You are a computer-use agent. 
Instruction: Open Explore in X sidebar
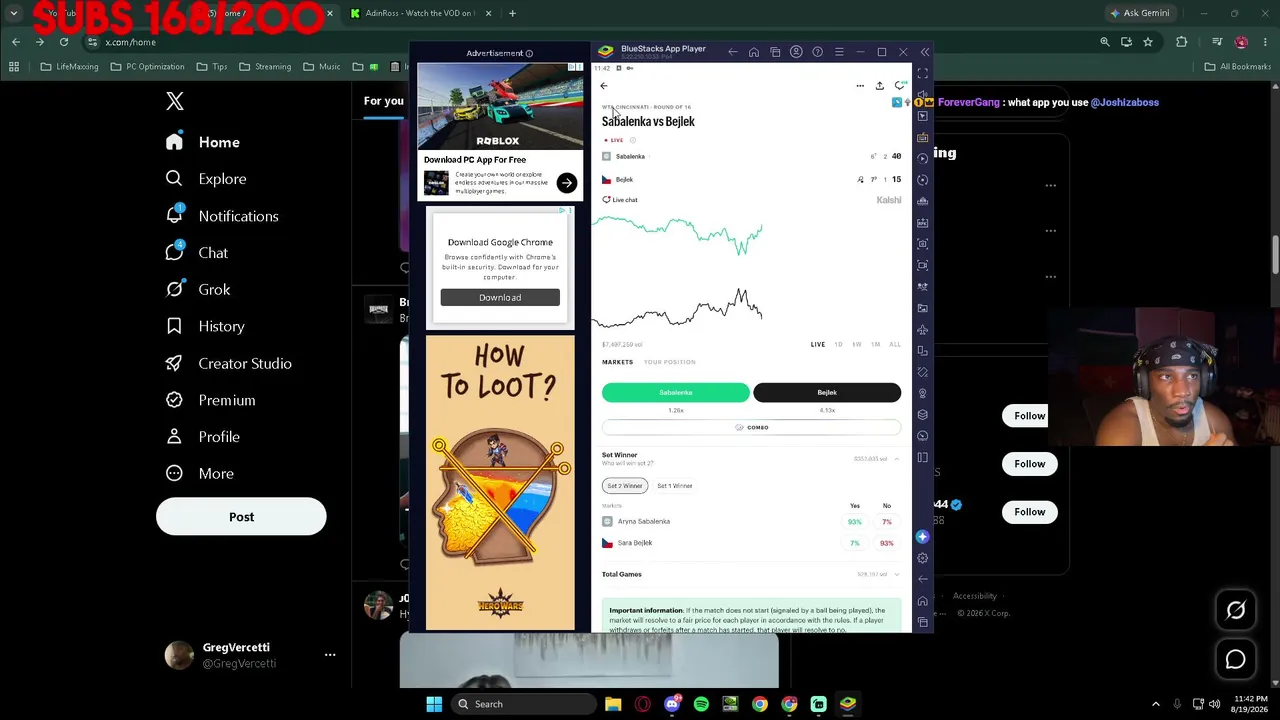coord(205,179)
